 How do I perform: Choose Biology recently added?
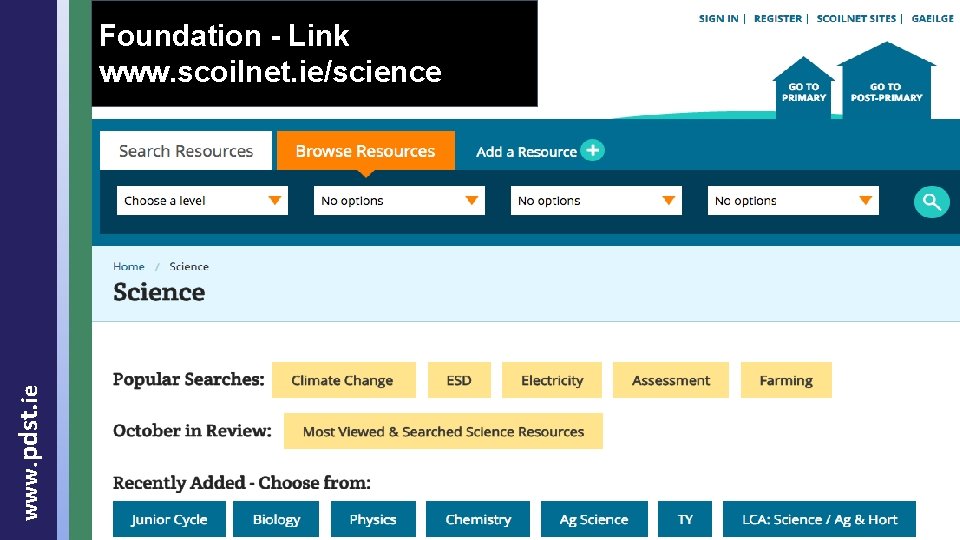pos(276,519)
